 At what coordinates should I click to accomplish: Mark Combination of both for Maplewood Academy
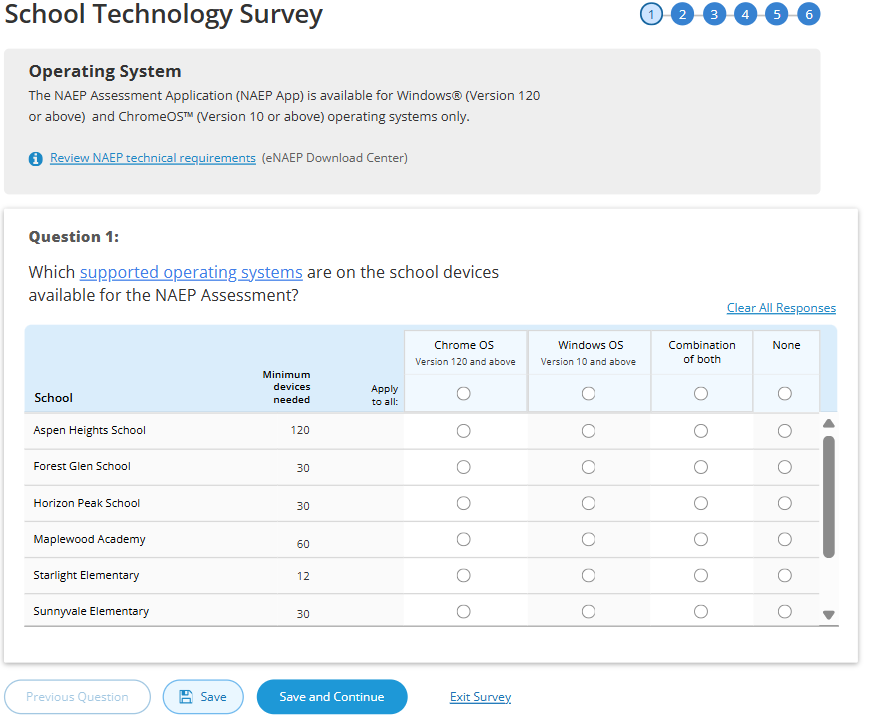(x=701, y=539)
